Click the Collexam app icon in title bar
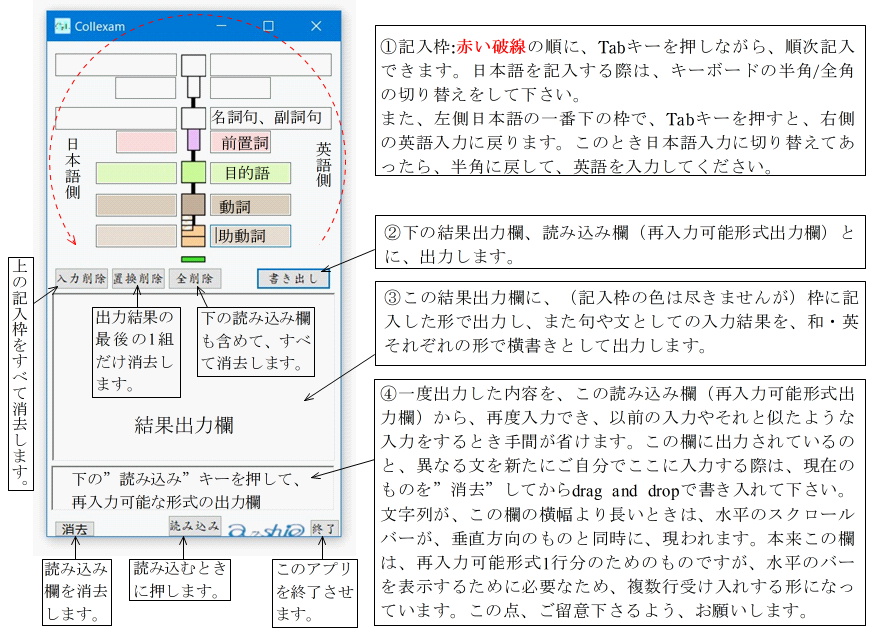 [x=62, y=26]
